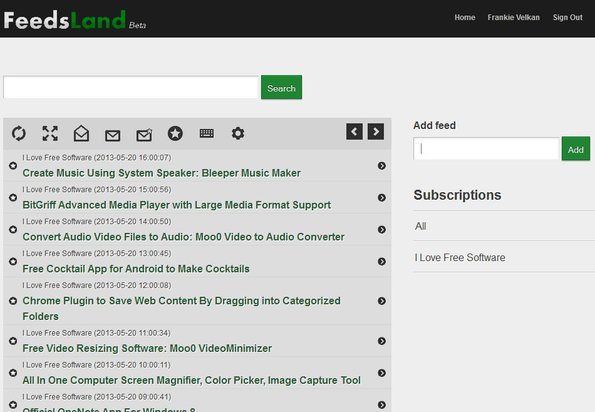This screenshot has height=412, width=595.
Task: Go to next page arrow button
Action: pos(376,132)
